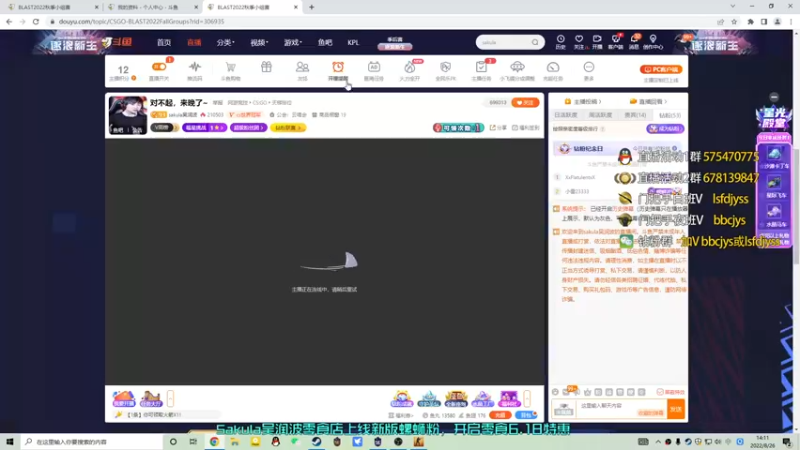Click the 可猜次数 guess badge
This screenshot has width=800, height=450.
(x=458, y=128)
